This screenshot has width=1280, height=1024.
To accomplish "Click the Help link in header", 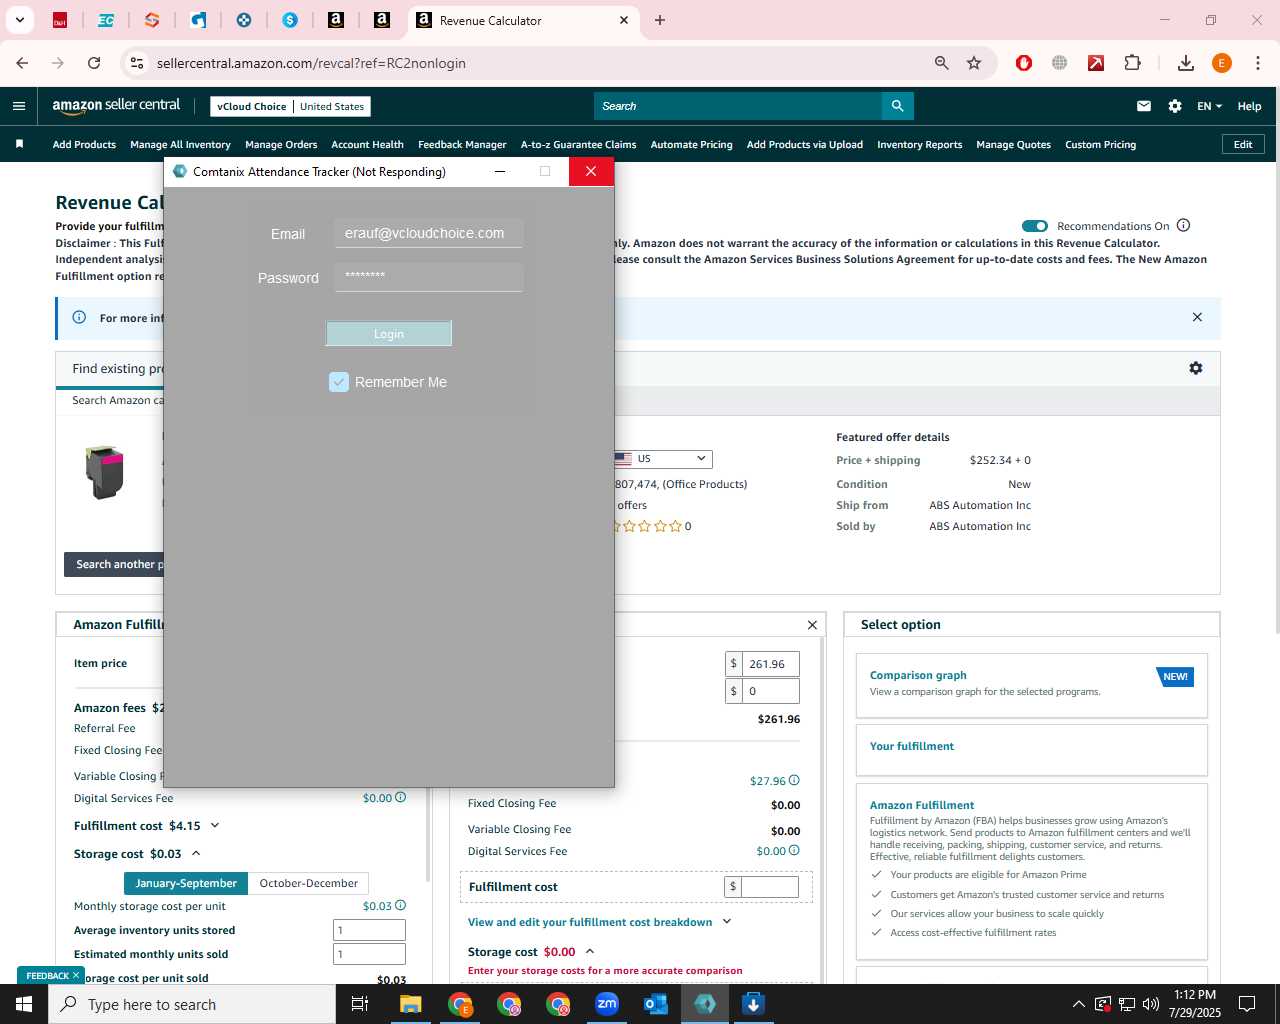I will tap(1249, 106).
